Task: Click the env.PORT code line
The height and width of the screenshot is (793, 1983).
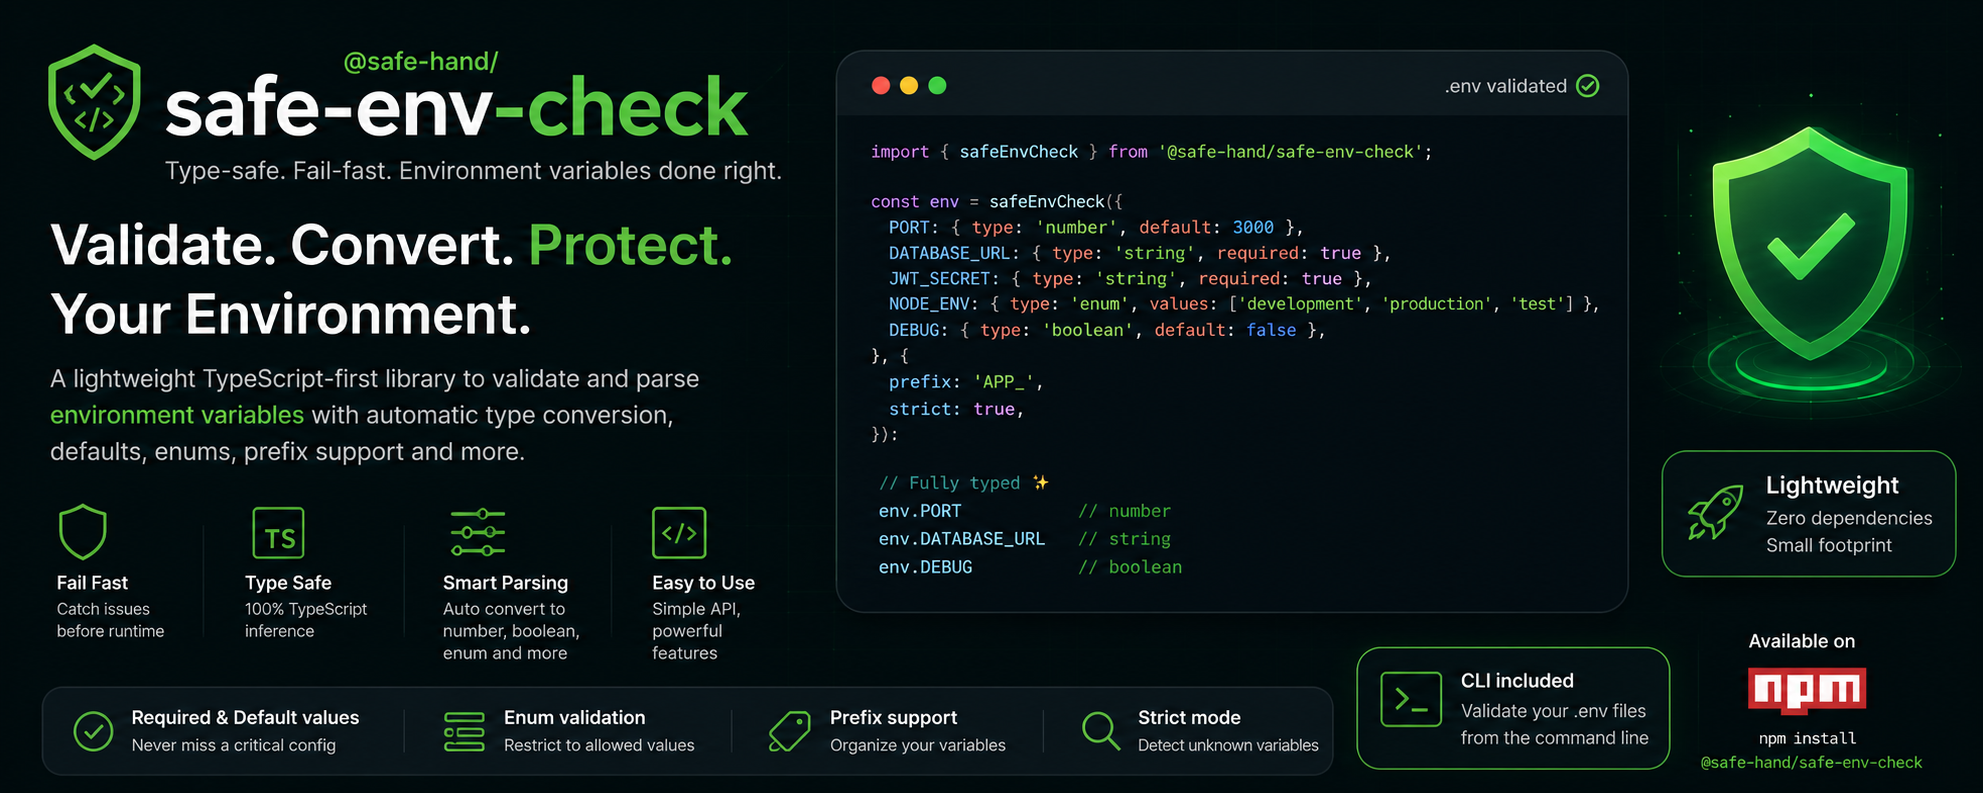Action: click(x=1024, y=511)
